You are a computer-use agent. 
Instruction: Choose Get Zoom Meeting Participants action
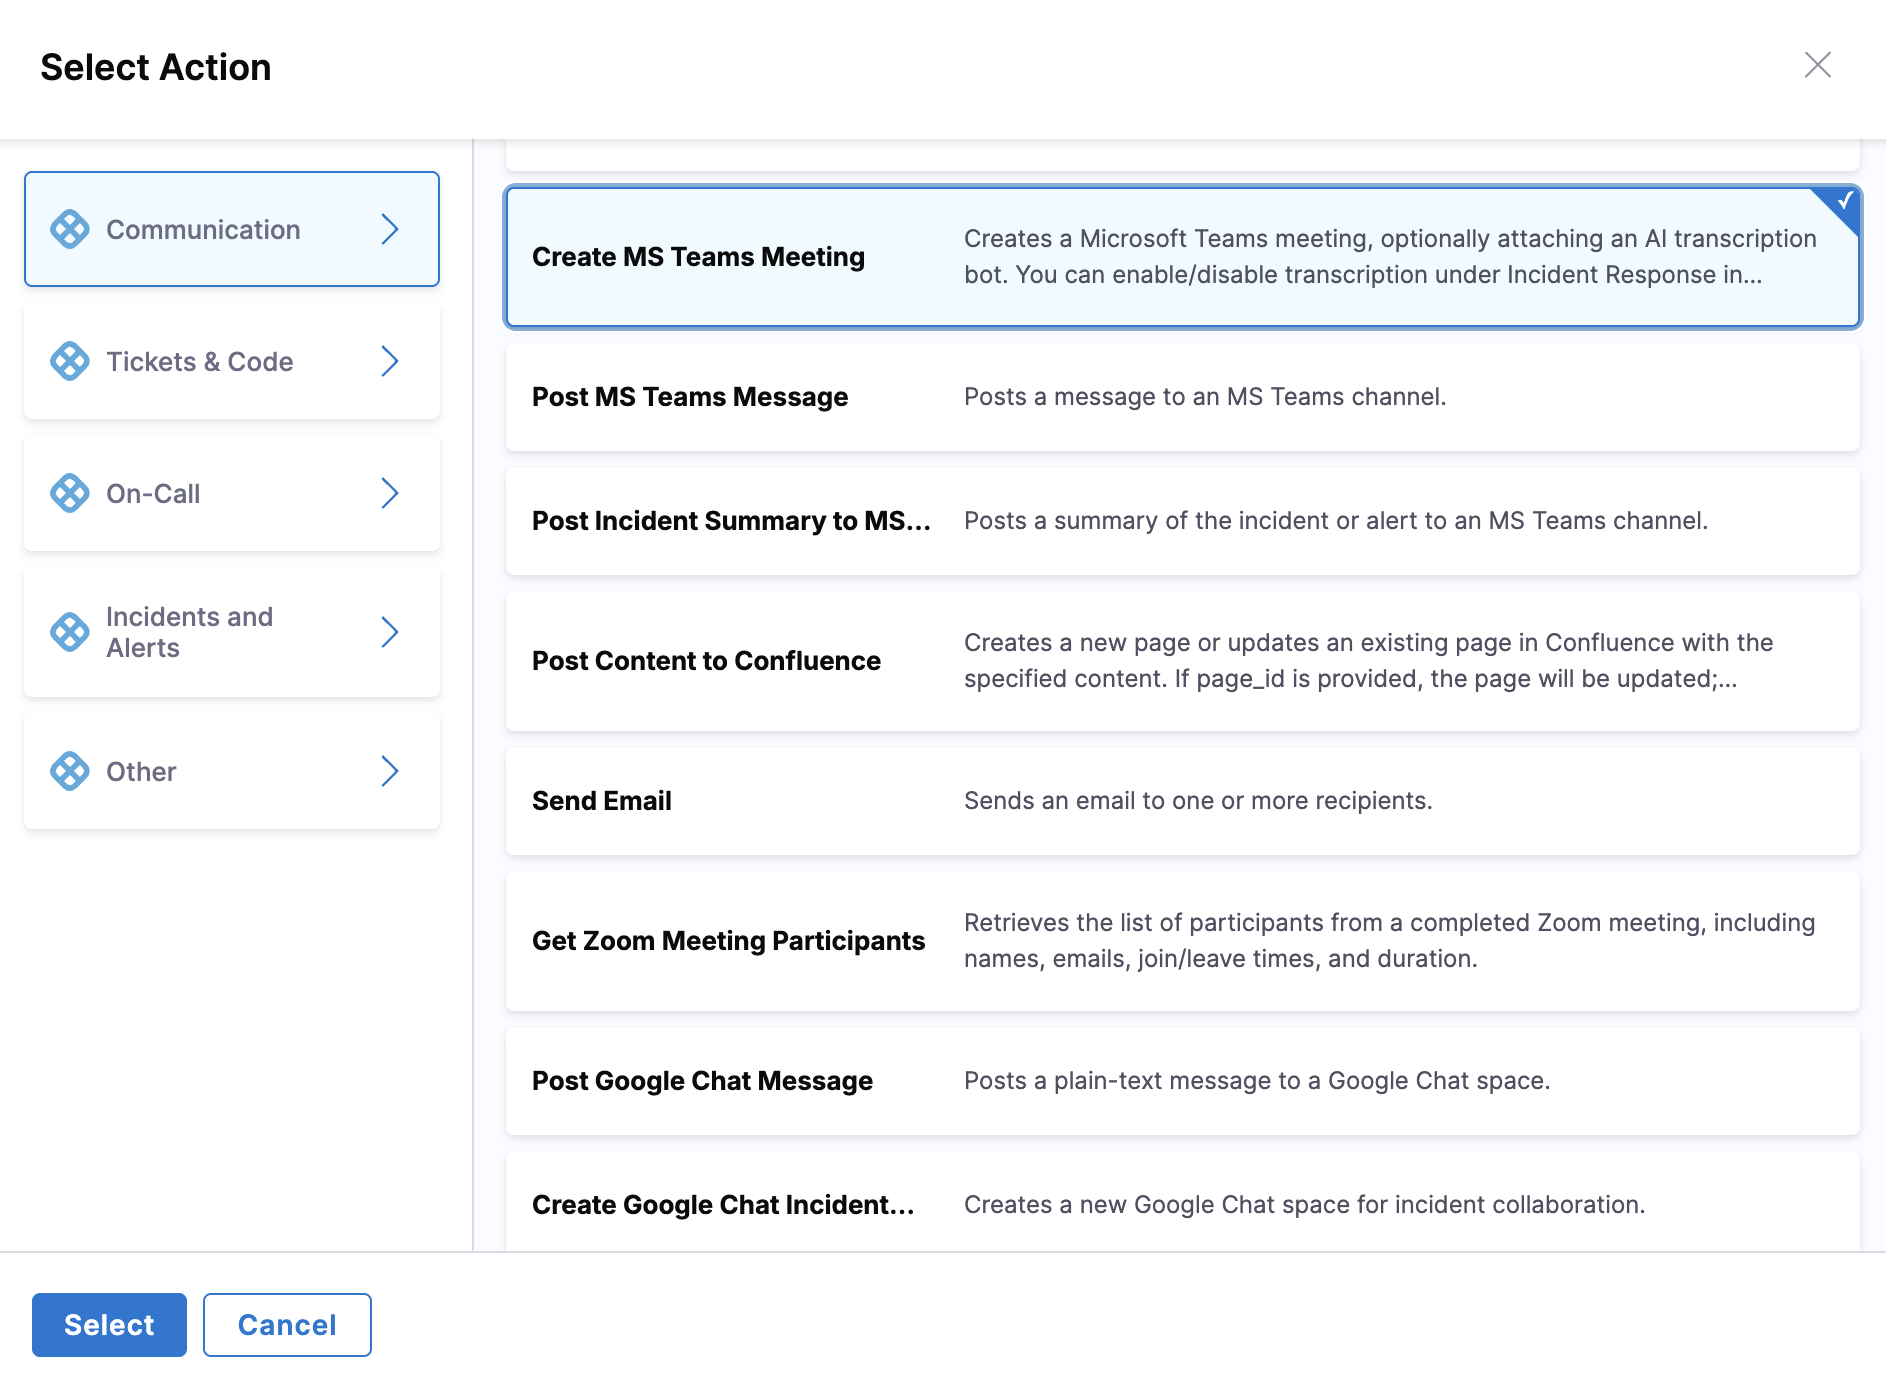[1182, 941]
